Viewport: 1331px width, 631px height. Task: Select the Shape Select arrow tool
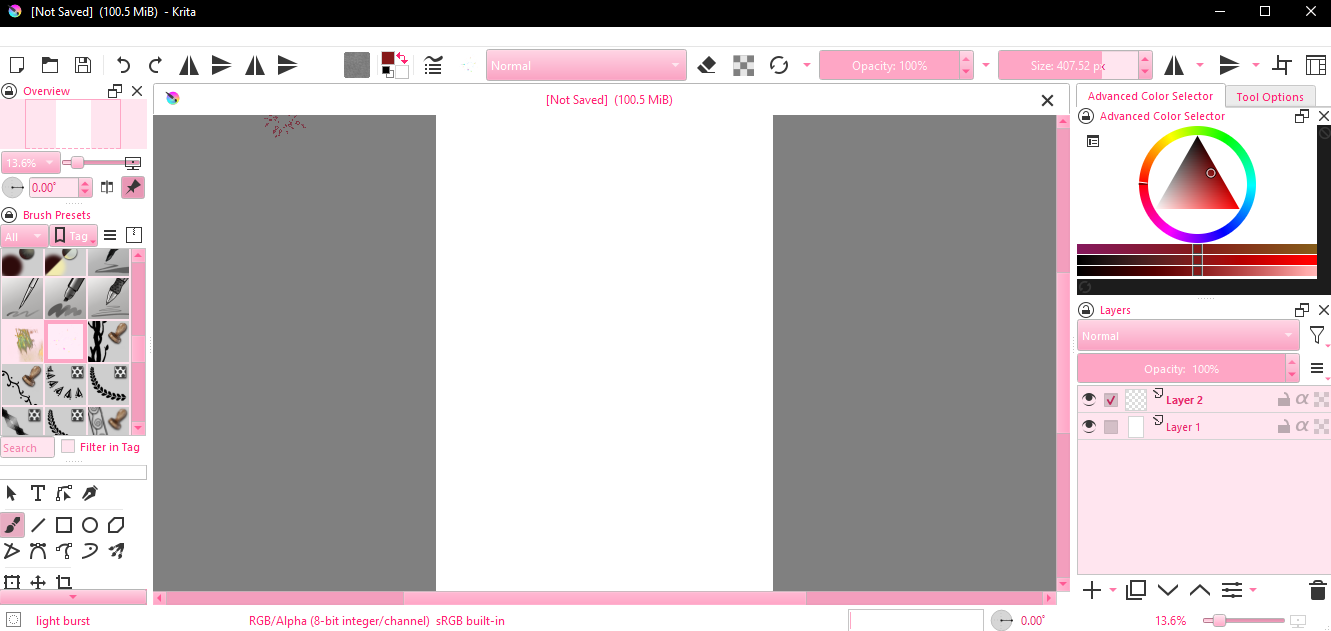[12, 493]
